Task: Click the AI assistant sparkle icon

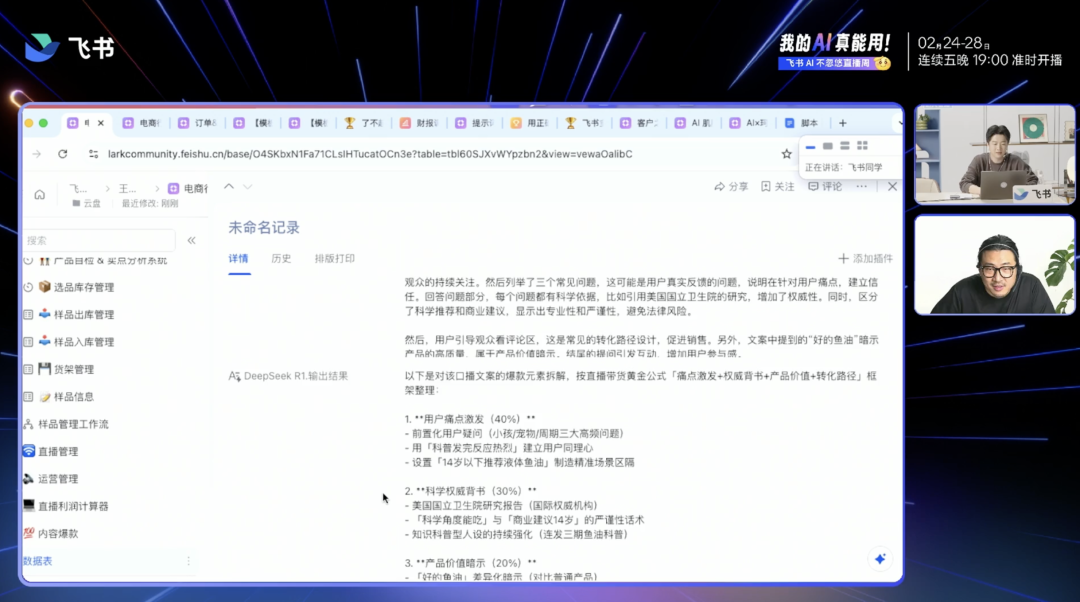Action: point(880,559)
